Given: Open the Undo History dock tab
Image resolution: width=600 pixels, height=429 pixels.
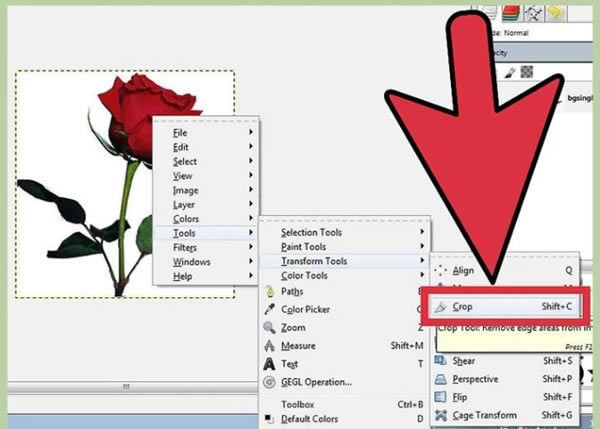Looking at the screenshot, I should 556,13.
